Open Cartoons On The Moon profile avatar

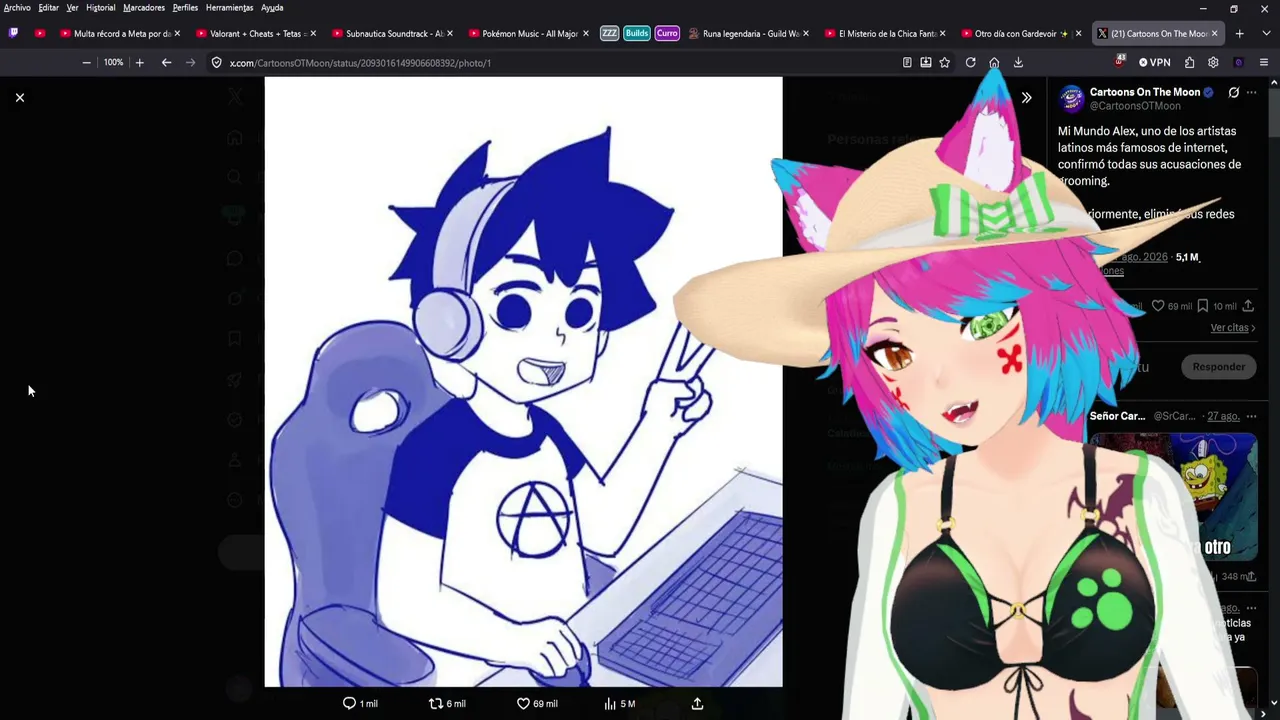[1071, 98]
